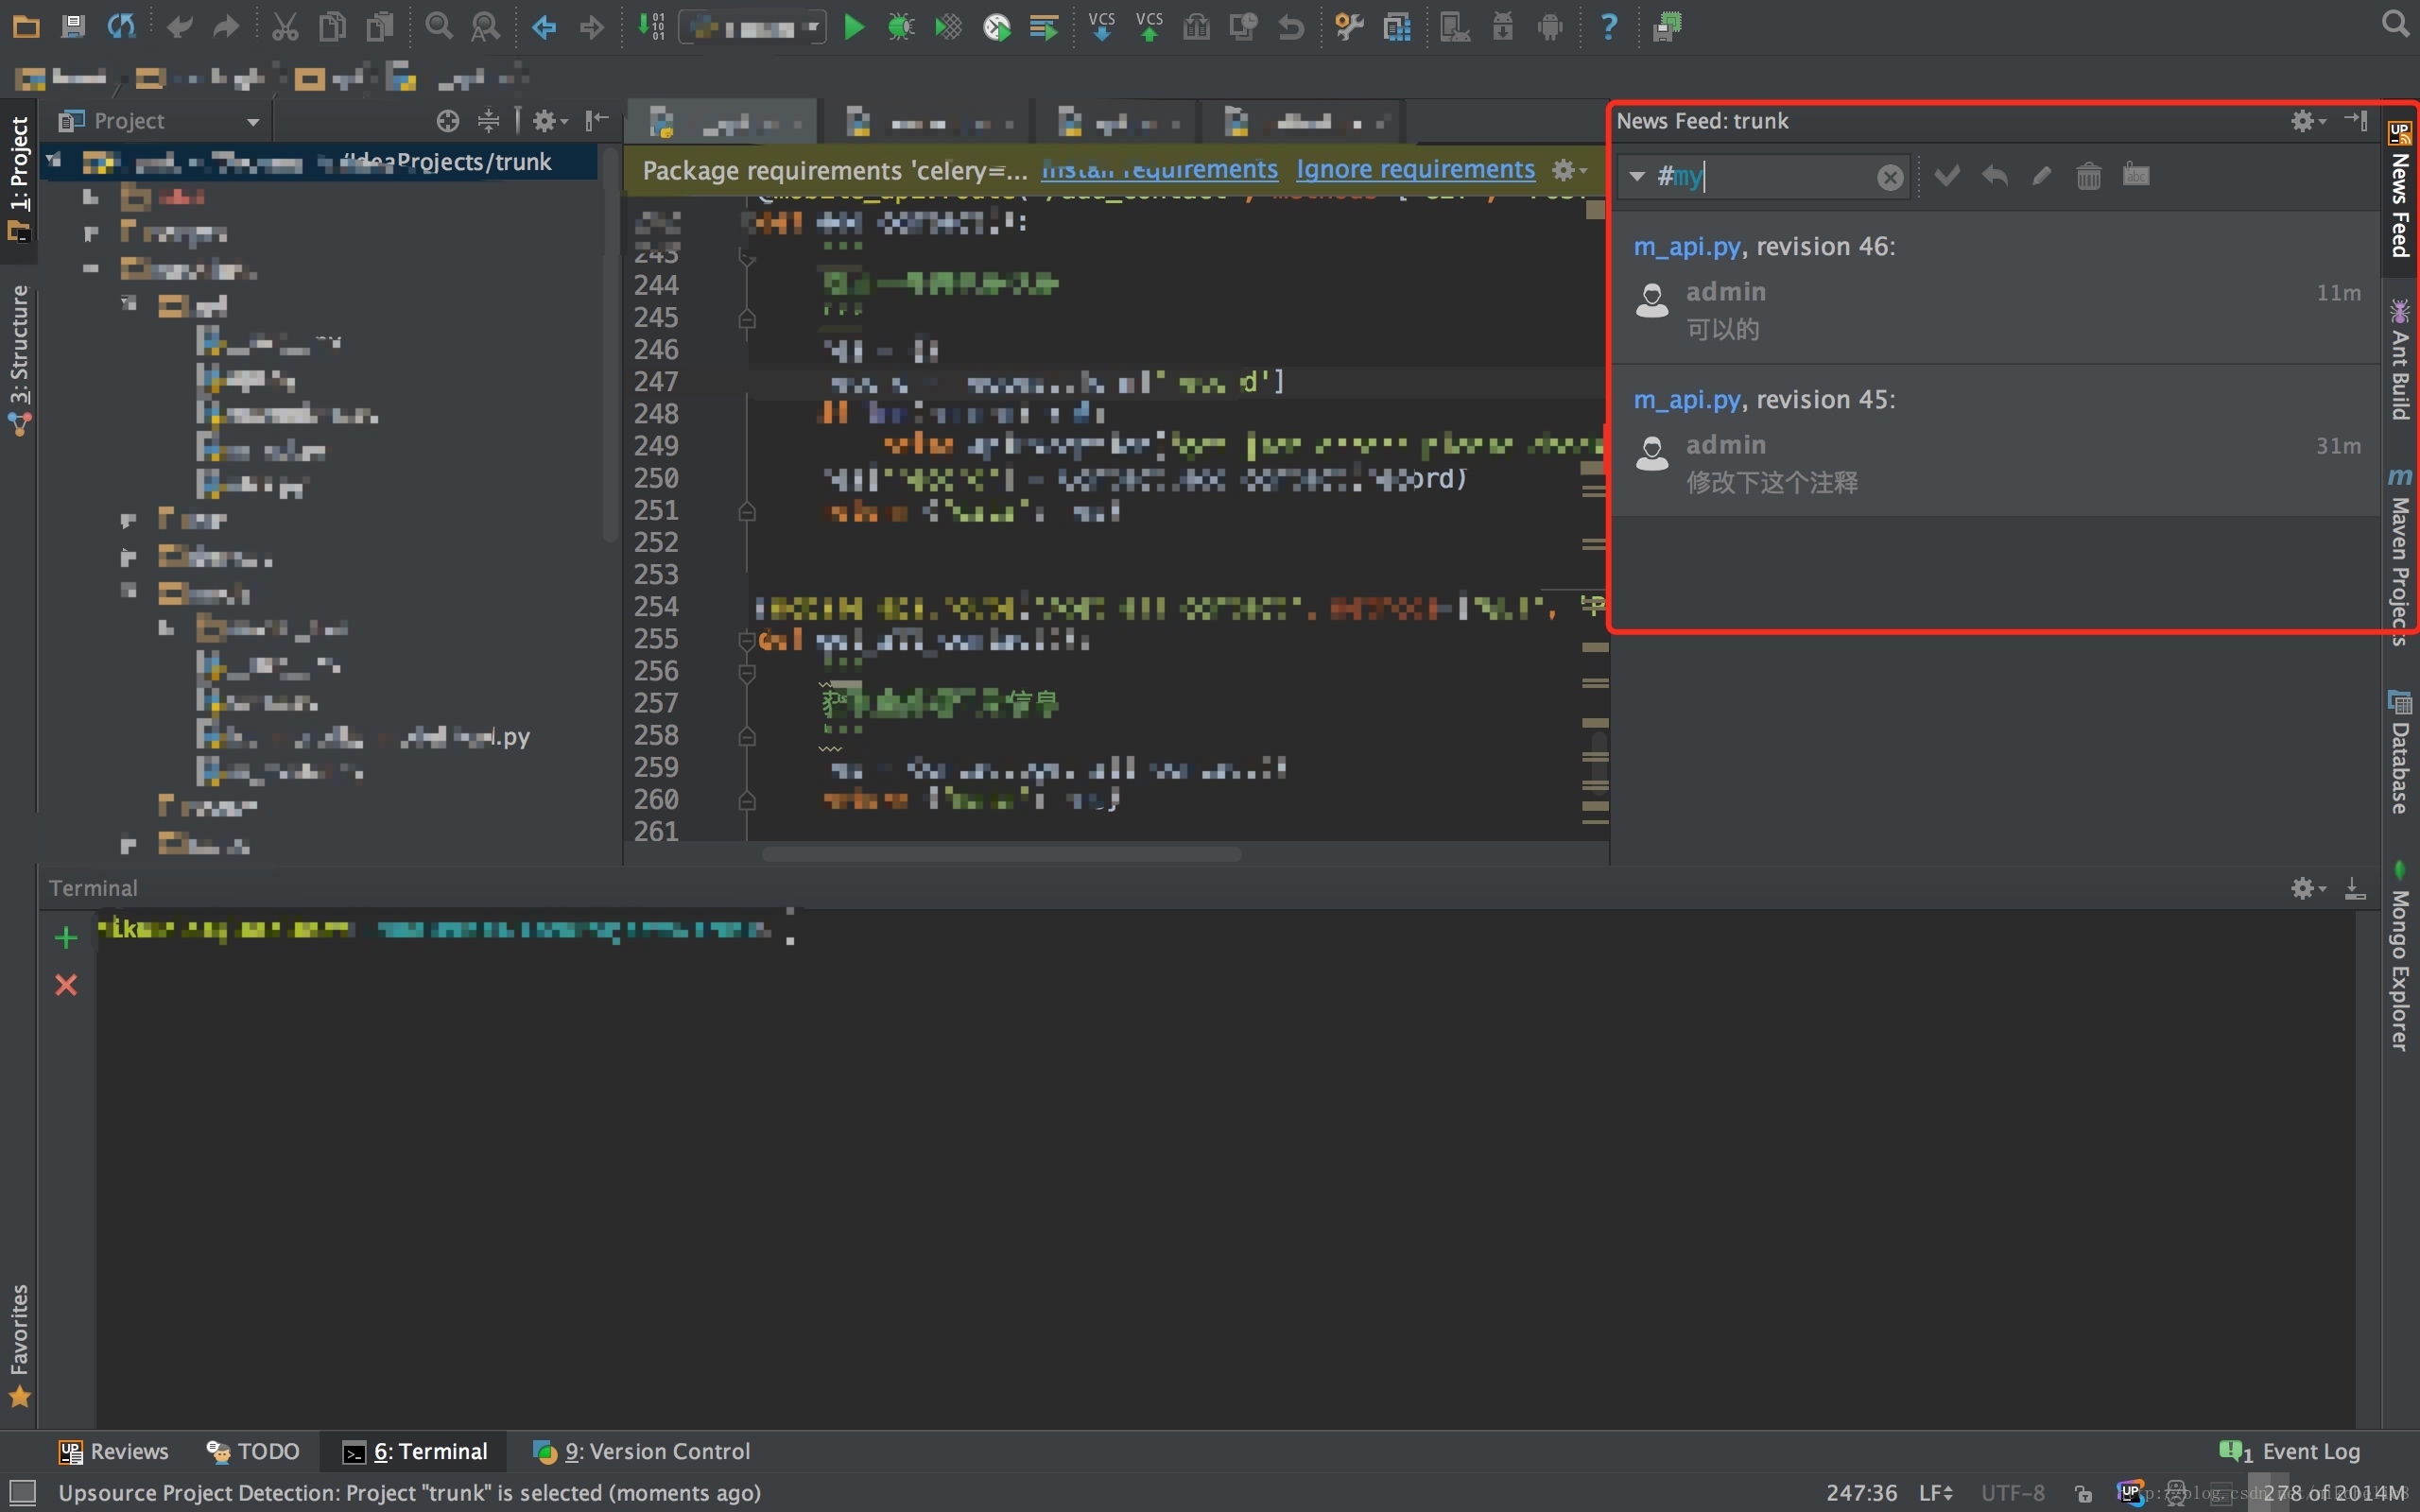
Task: Close terminal session red X
Action: [x=66, y=986]
